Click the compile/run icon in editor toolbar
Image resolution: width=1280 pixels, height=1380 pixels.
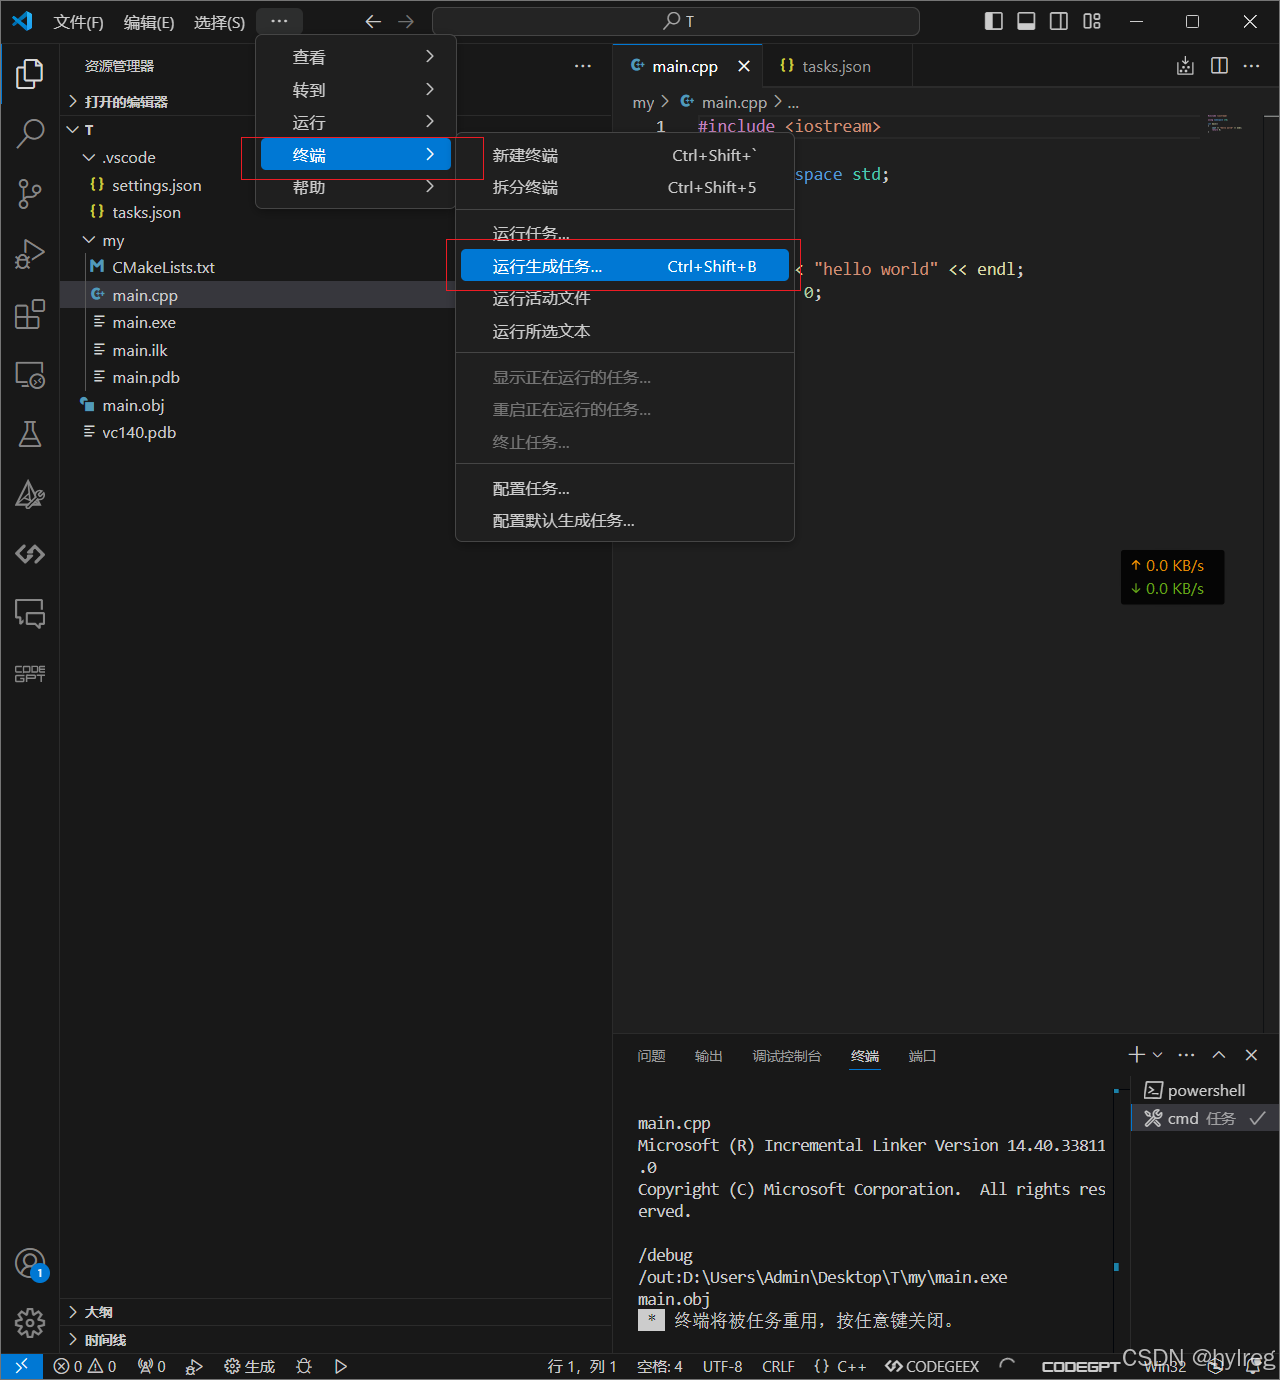(x=1185, y=66)
